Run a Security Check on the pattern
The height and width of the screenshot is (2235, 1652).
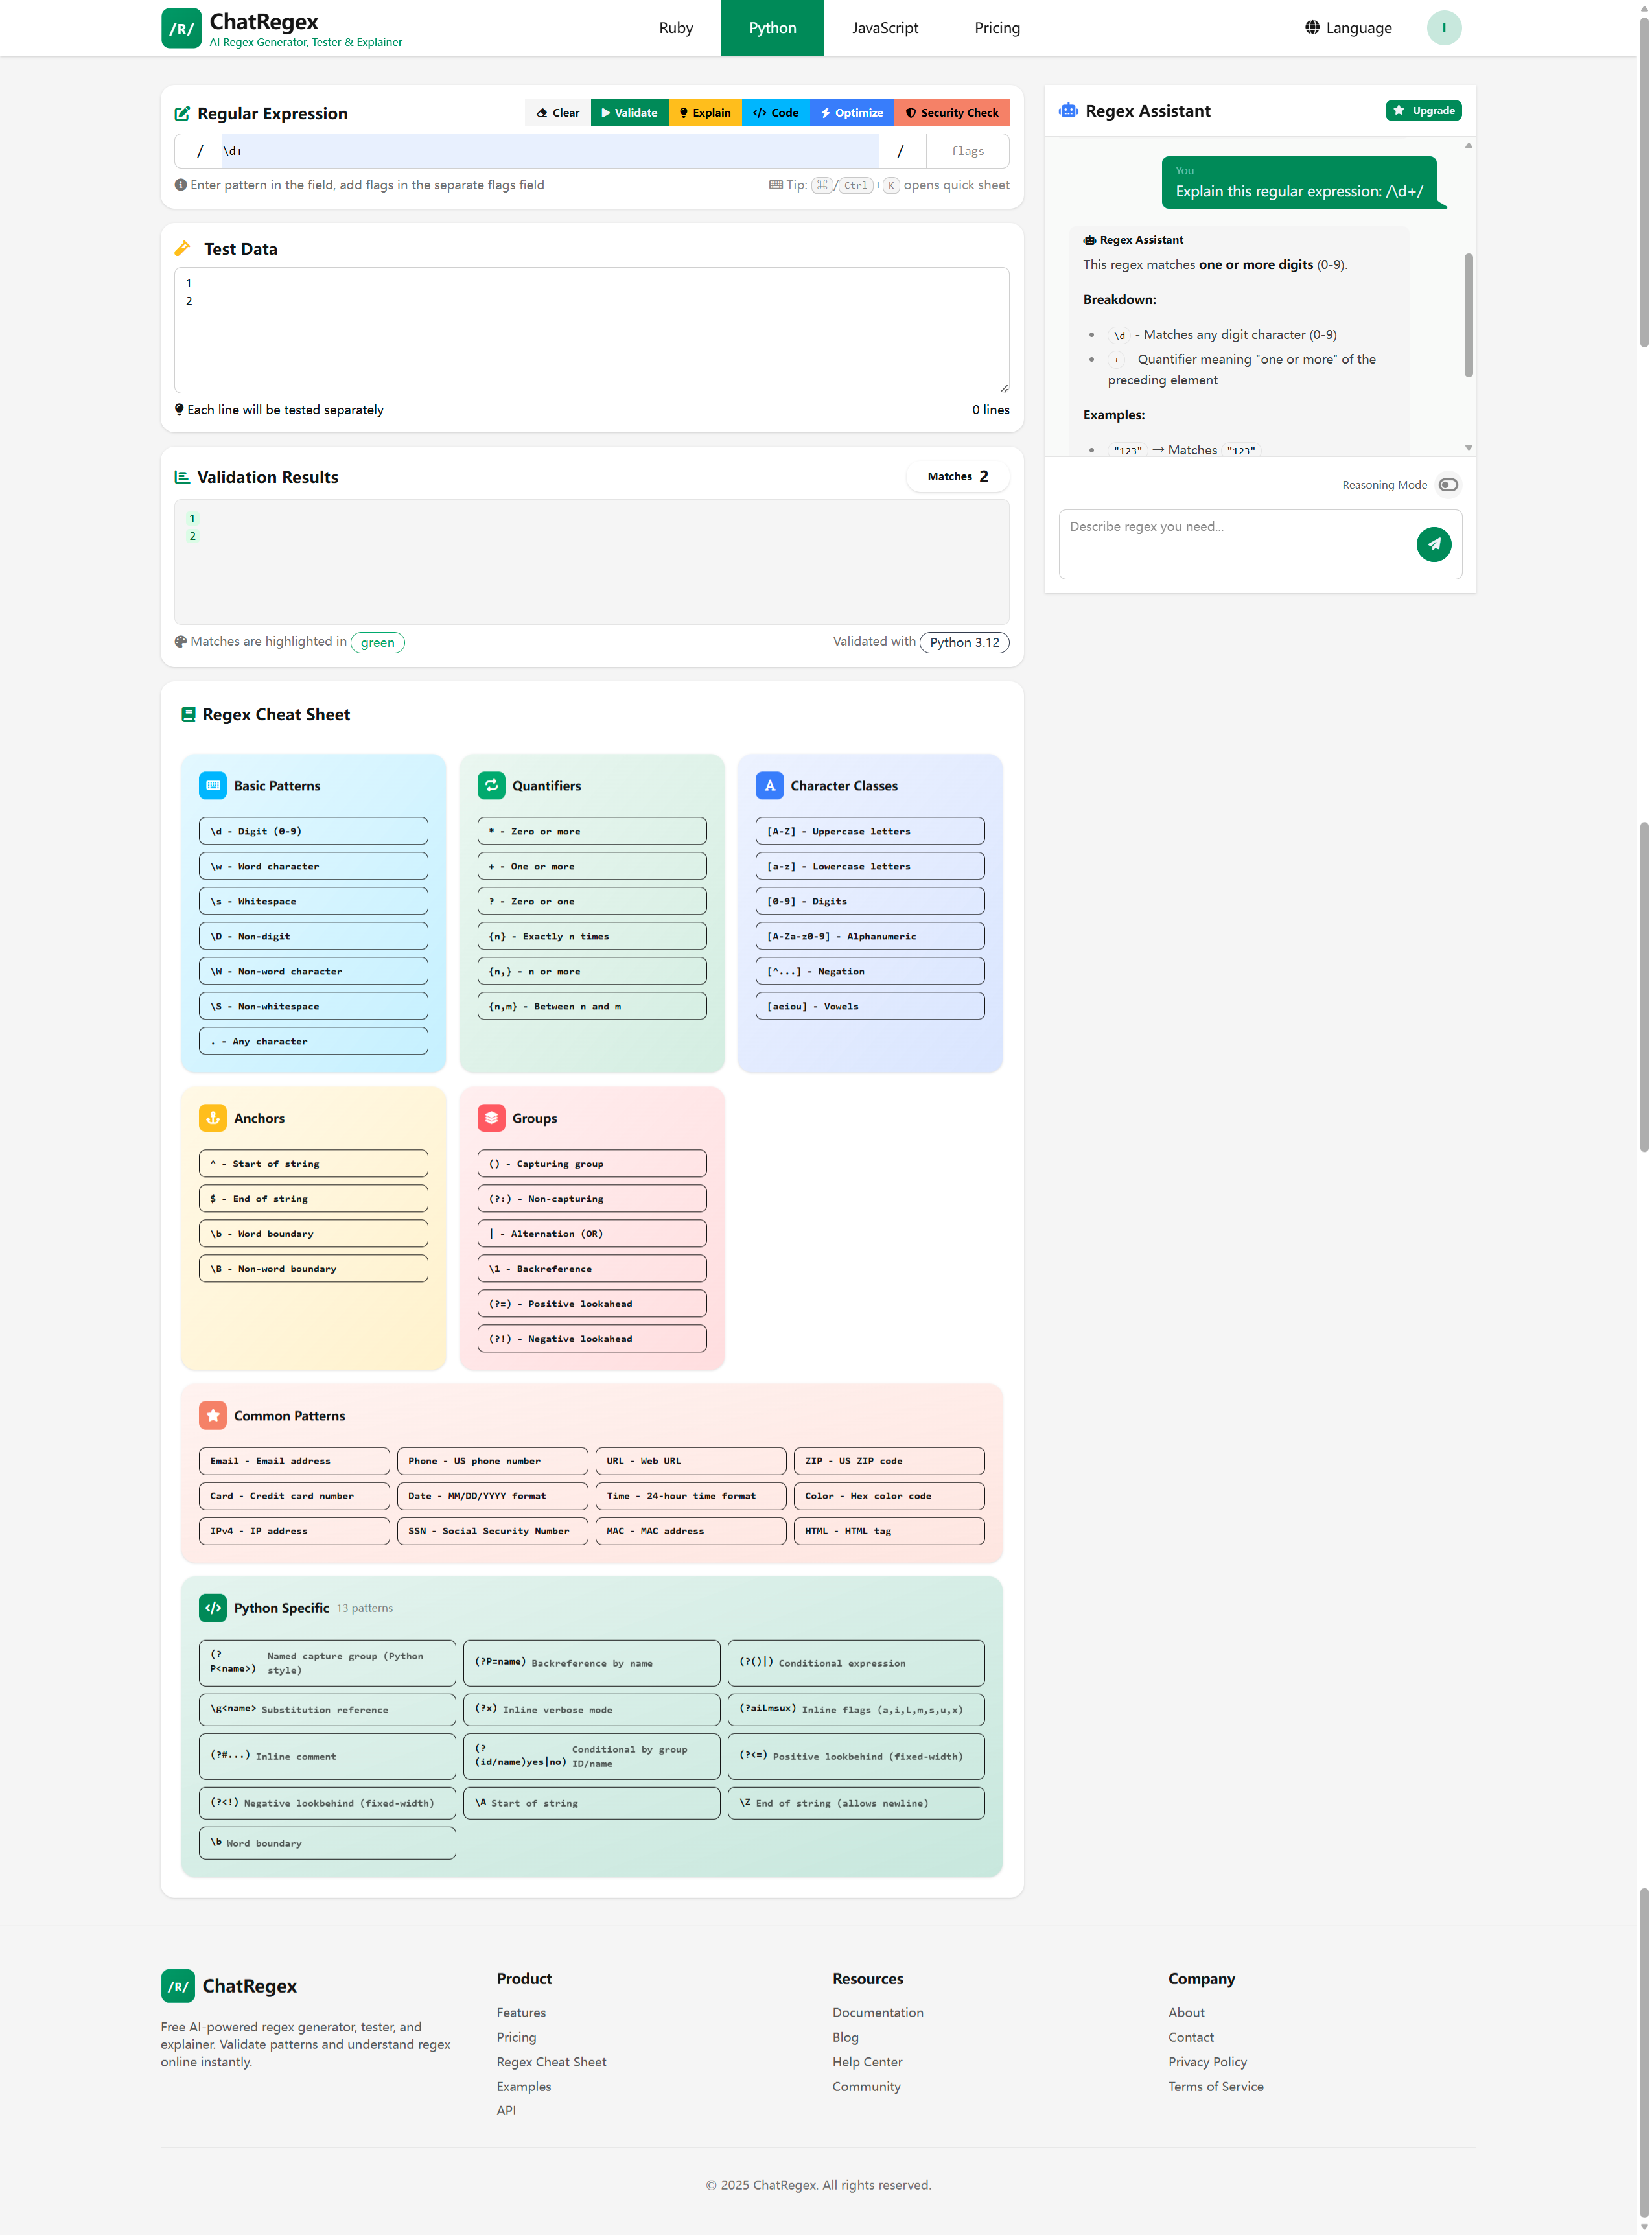tap(951, 112)
